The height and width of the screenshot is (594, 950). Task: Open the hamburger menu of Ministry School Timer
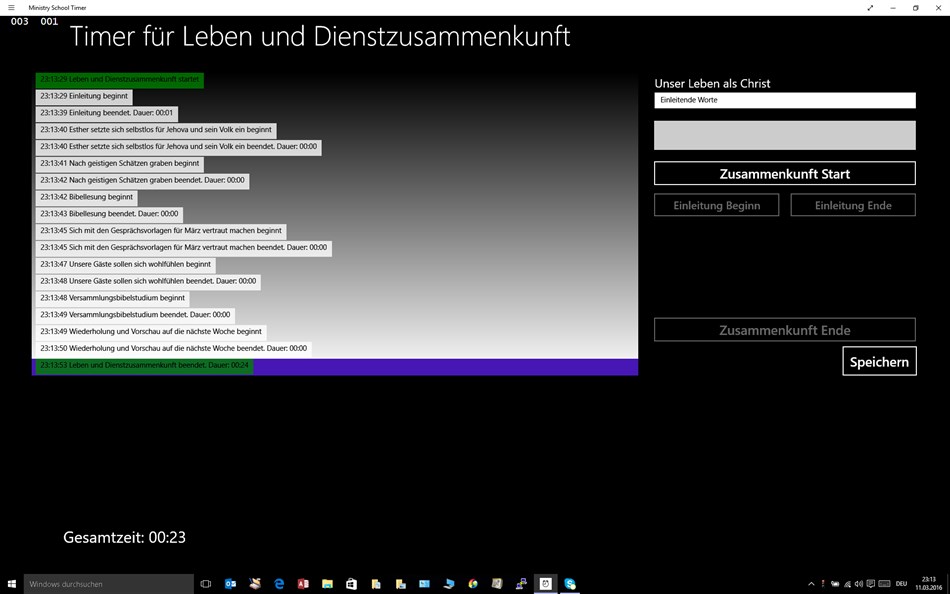11,8
